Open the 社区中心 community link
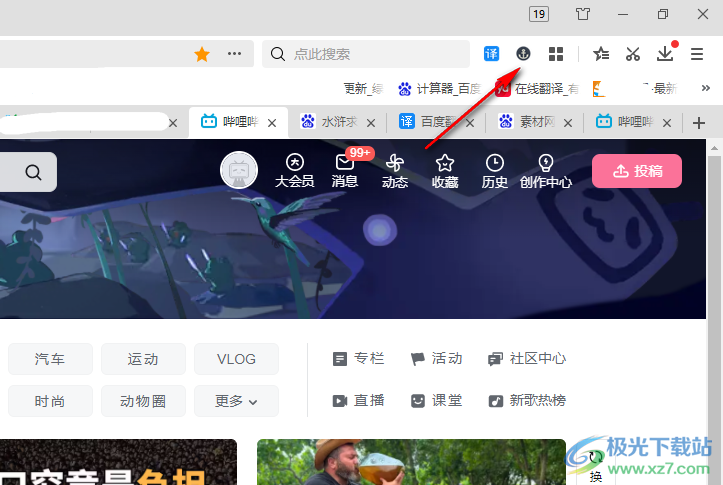The image size is (723, 485). coord(527,358)
